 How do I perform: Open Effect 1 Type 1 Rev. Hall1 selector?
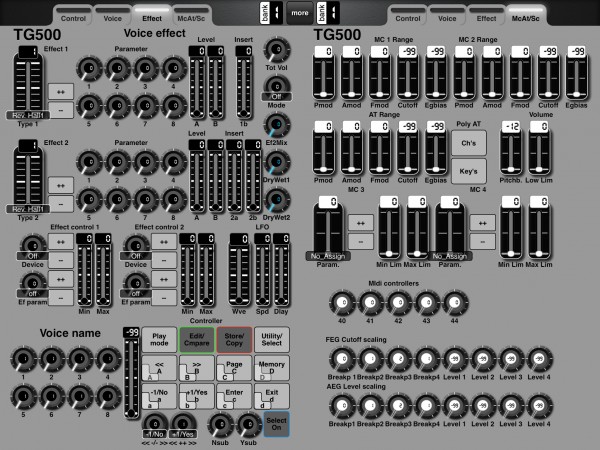[28, 83]
